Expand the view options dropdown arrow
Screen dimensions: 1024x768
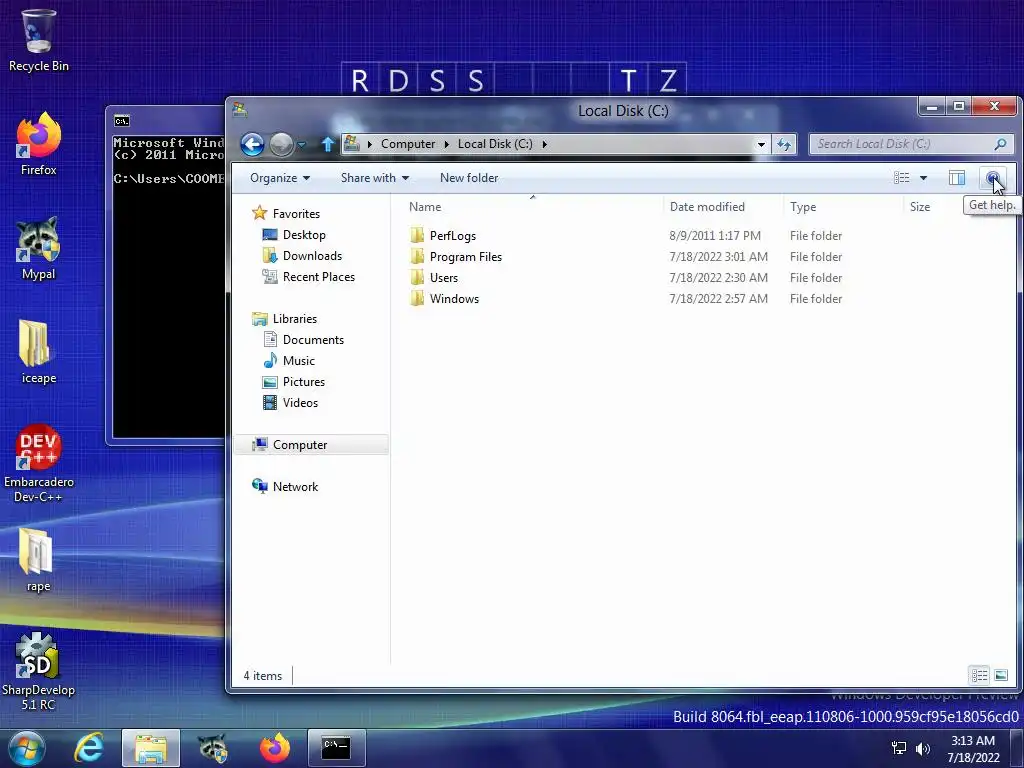923,178
